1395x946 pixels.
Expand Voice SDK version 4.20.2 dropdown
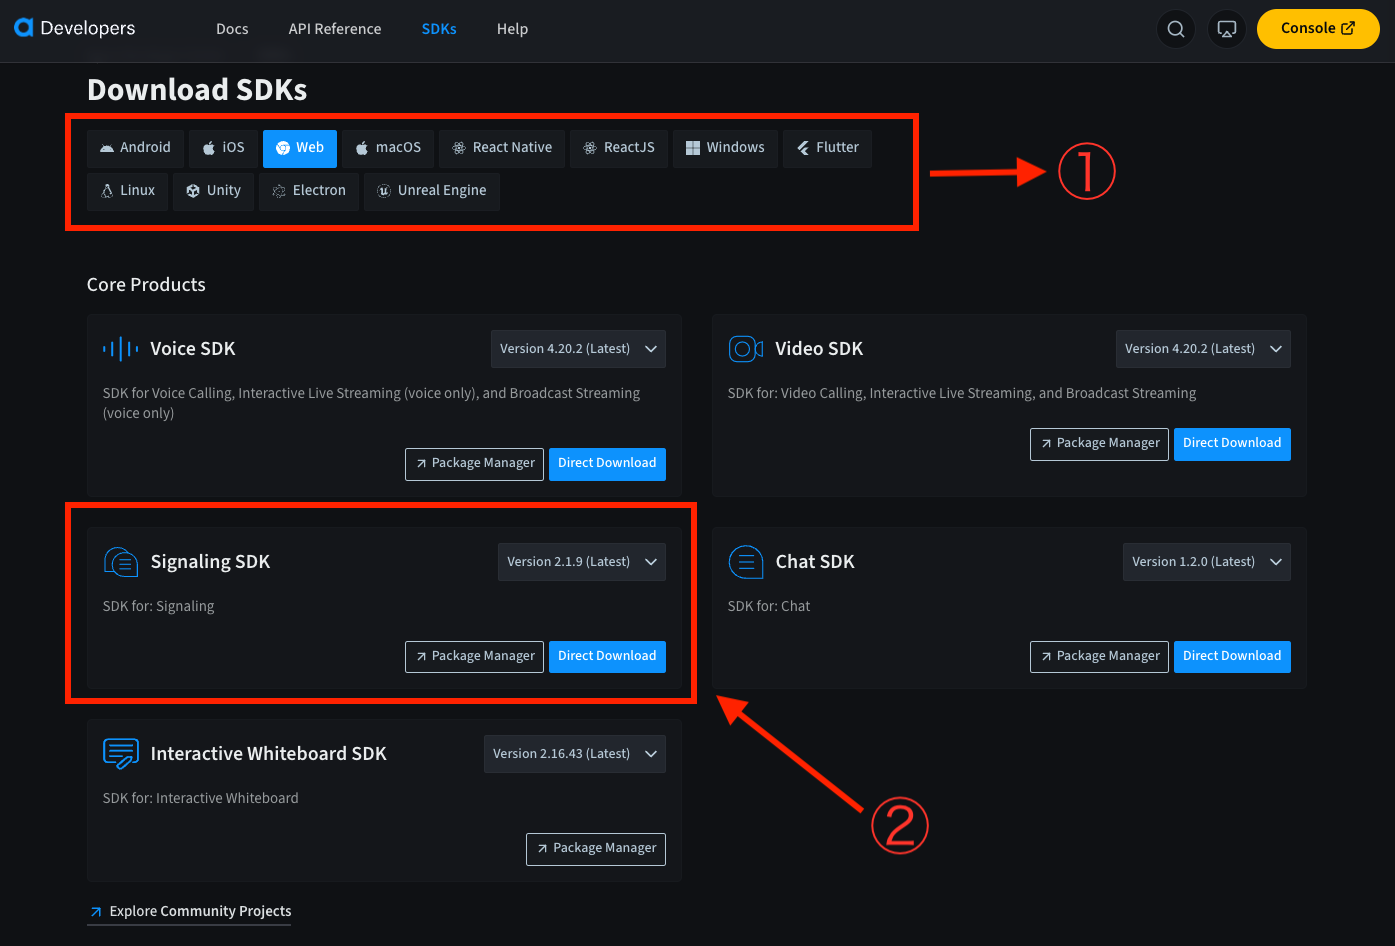pos(578,349)
